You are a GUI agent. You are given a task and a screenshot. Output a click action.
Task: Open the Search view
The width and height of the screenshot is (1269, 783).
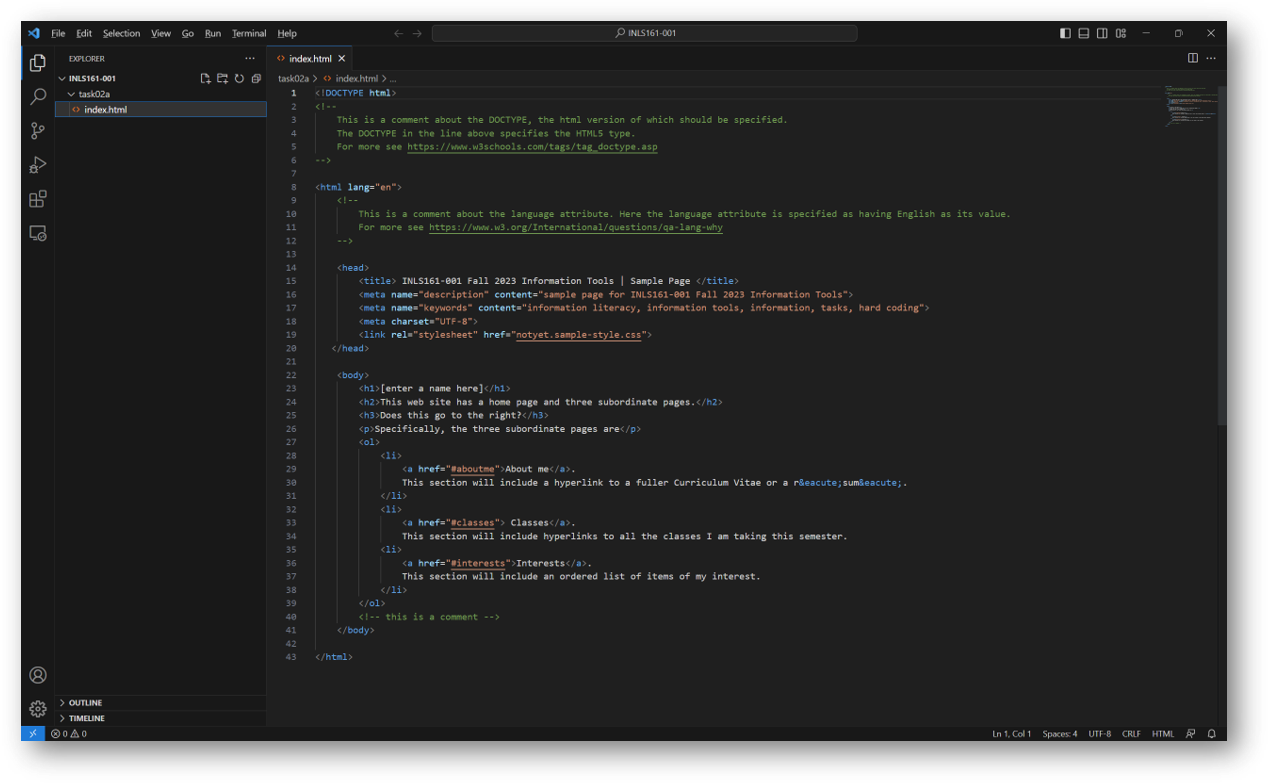pos(37,96)
